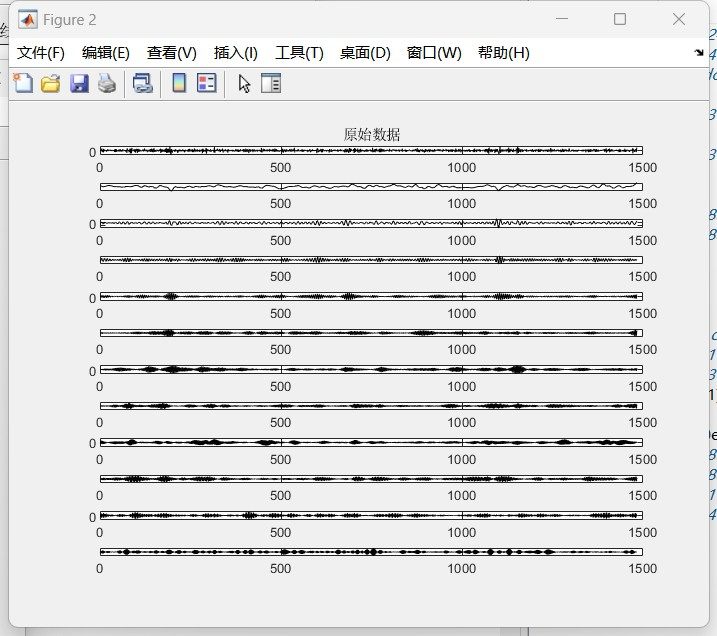717x636 pixels.
Task: Open the Property Inspector panel icon
Action: tap(271, 84)
